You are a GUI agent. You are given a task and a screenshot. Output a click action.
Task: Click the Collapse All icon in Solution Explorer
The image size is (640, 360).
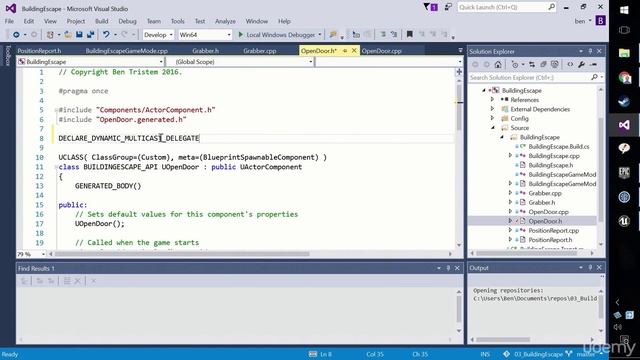pos(543,64)
